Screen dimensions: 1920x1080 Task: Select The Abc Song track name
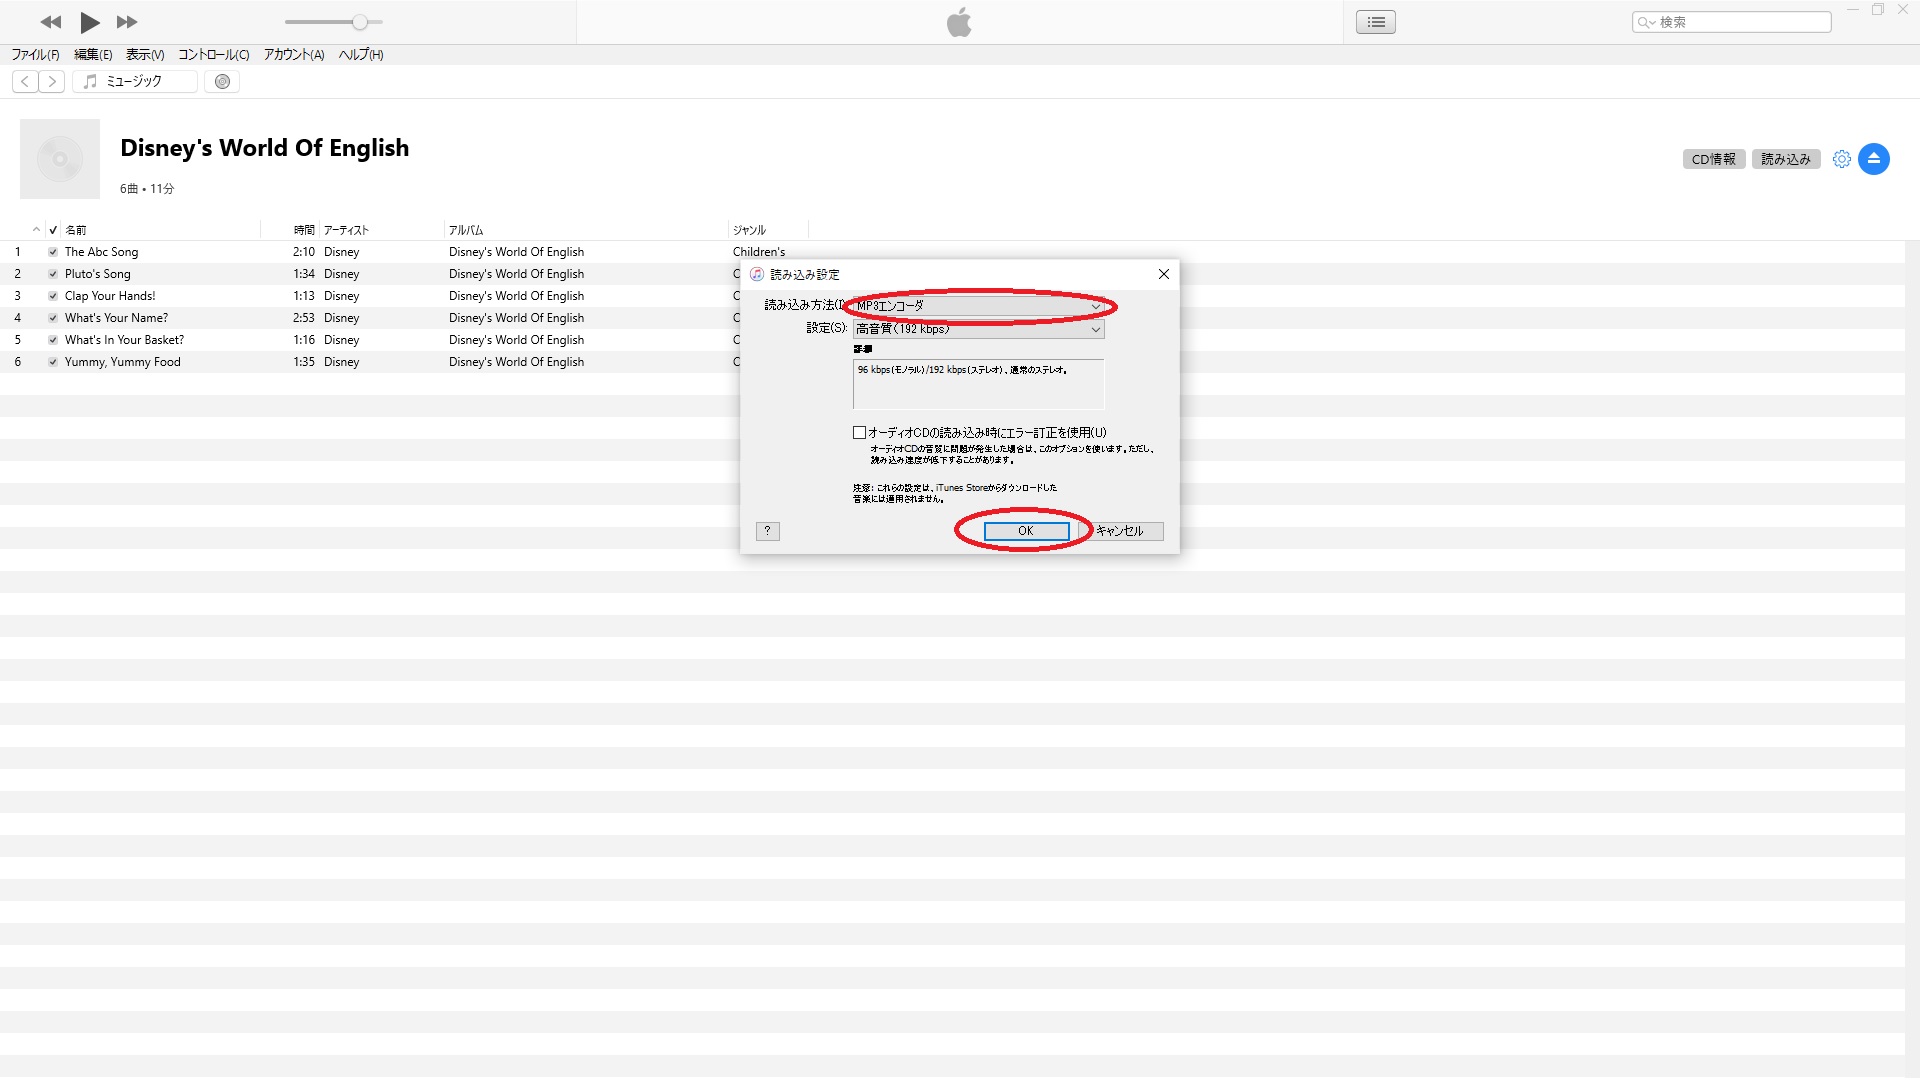102,252
